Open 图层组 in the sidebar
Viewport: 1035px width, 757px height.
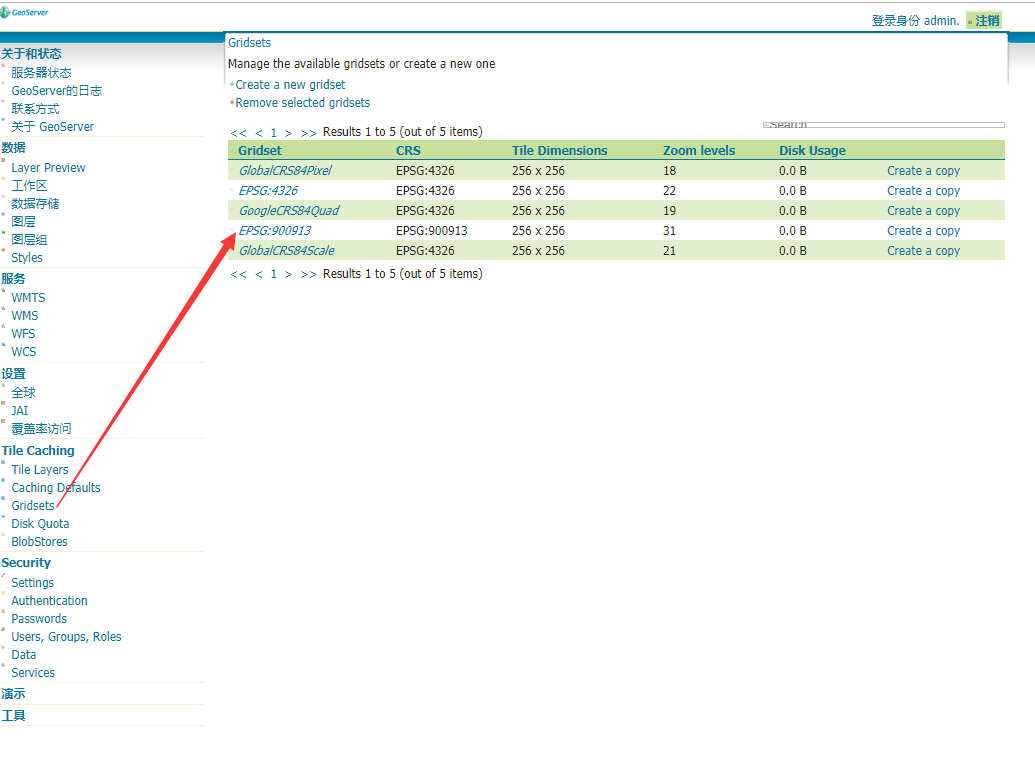point(29,240)
